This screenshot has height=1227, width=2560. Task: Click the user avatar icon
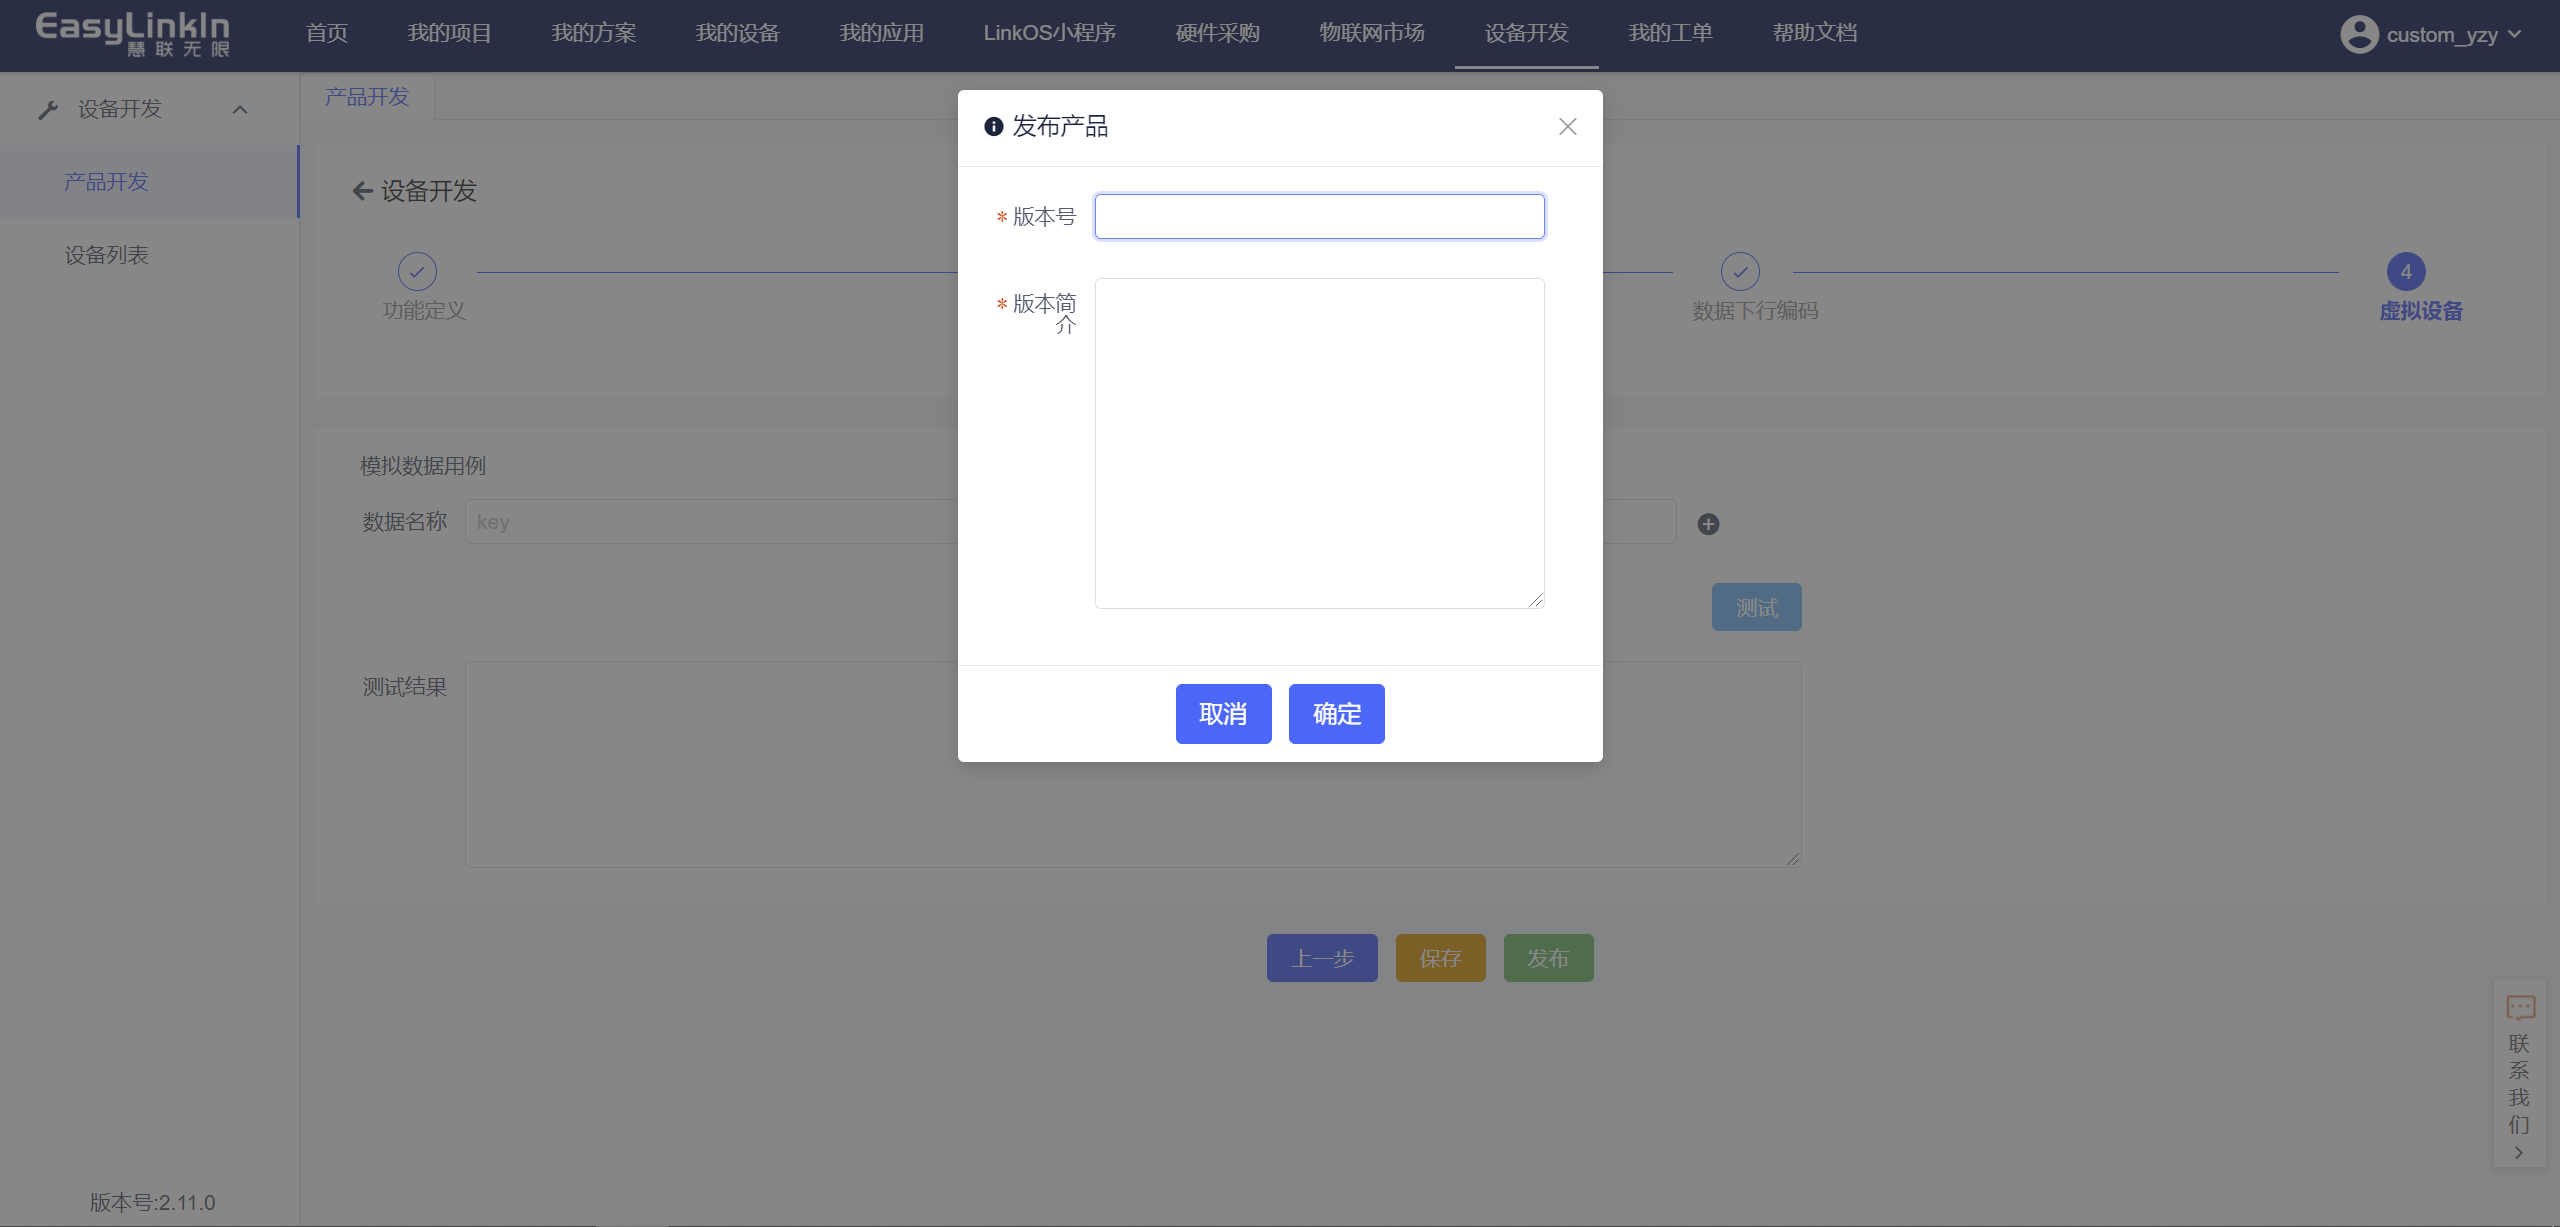2359,34
